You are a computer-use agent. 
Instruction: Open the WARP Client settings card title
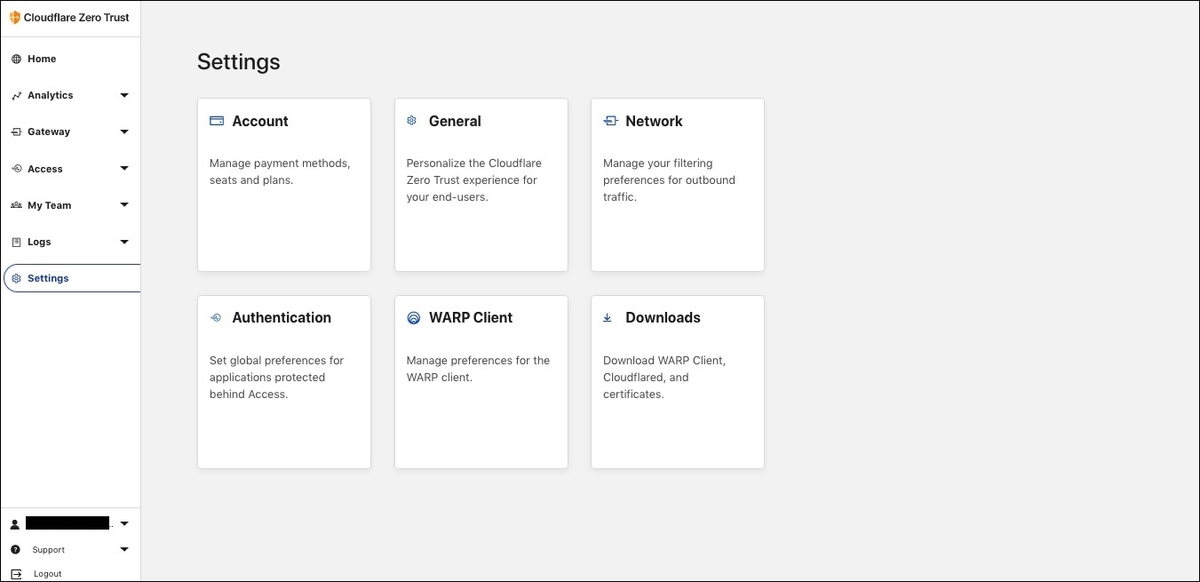point(470,318)
